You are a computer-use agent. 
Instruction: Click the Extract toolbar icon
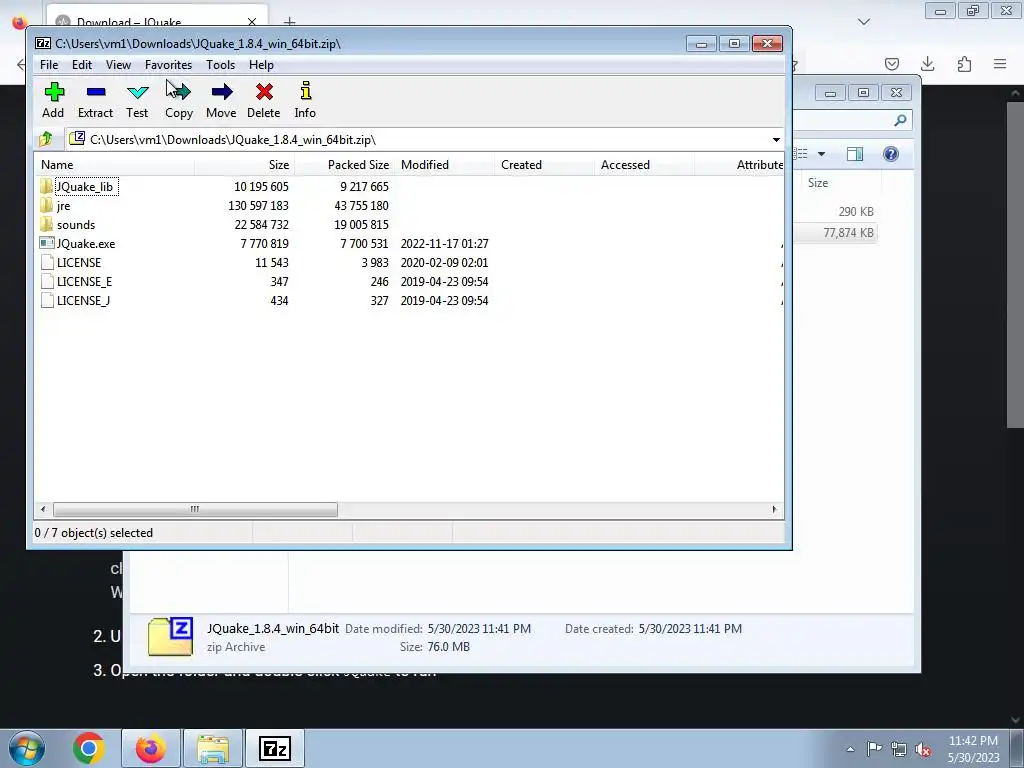(x=96, y=92)
